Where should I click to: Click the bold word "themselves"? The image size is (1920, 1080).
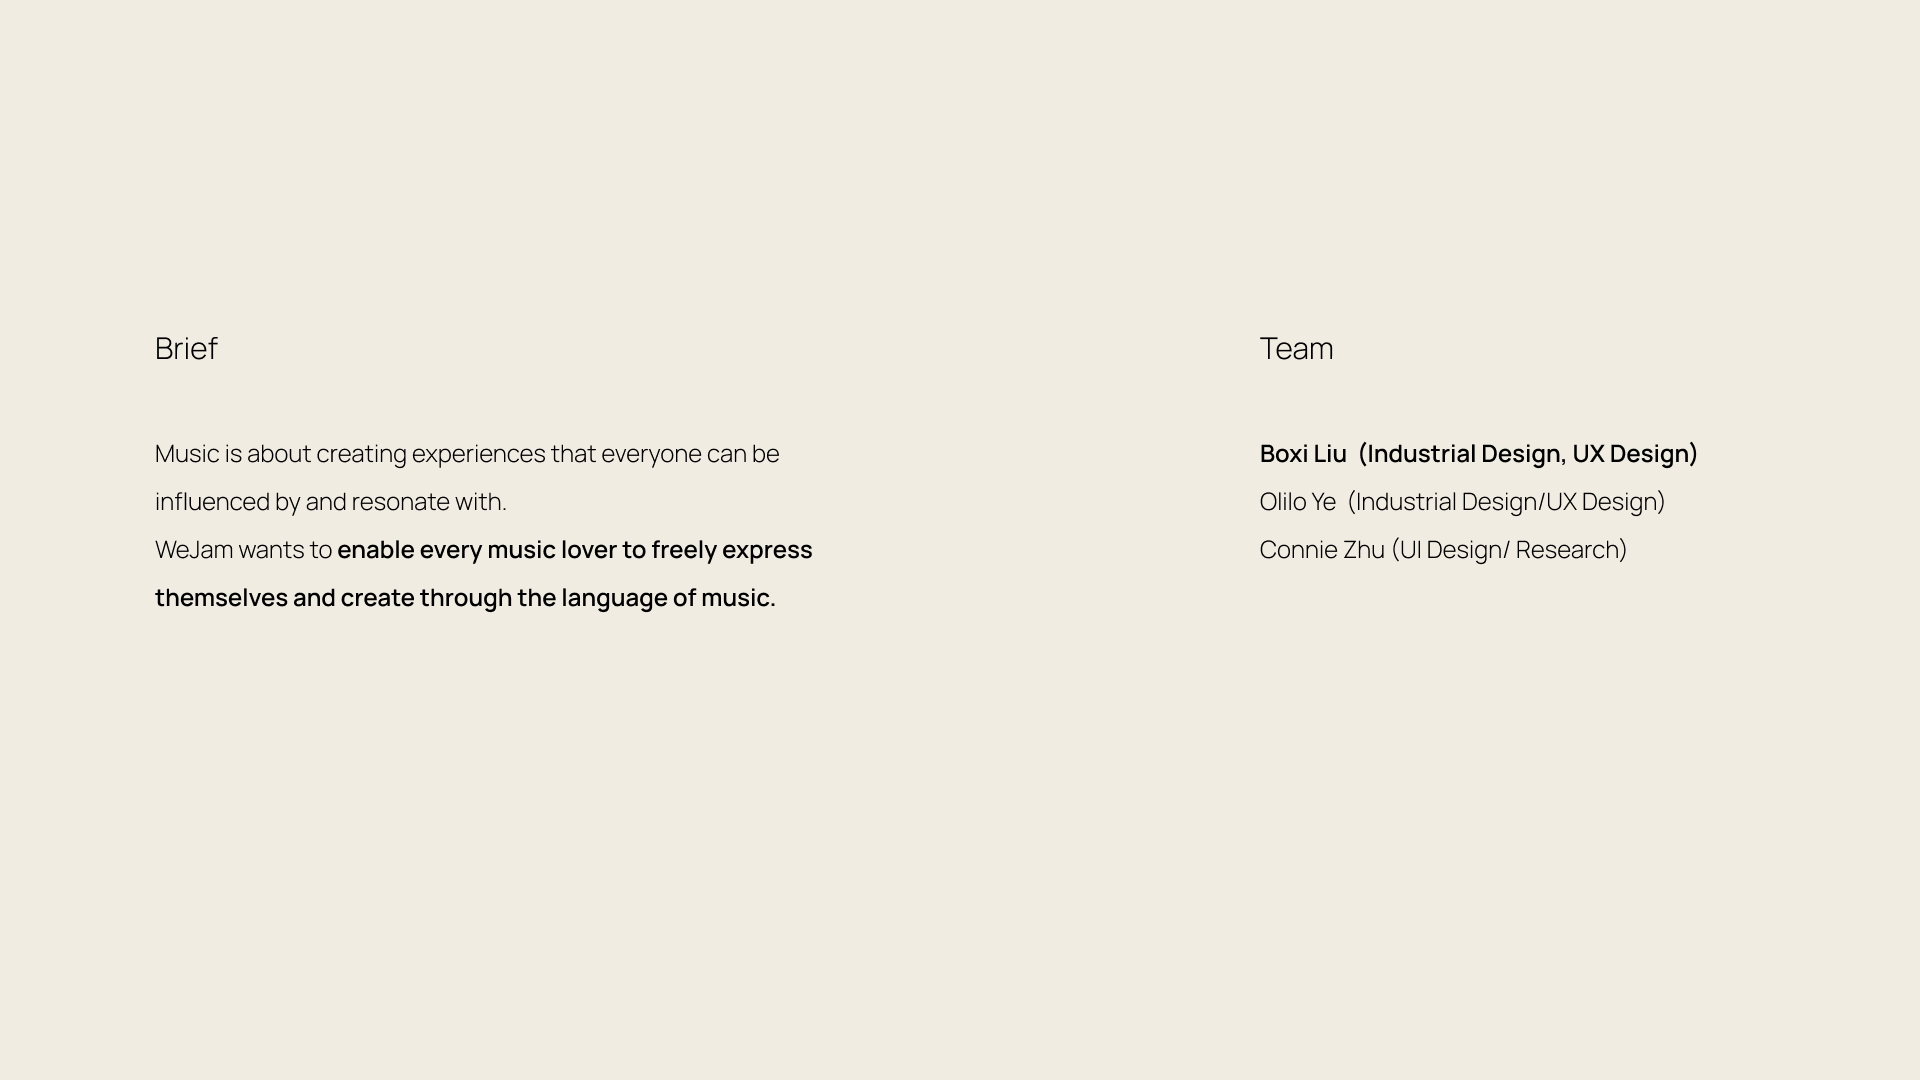point(221,598)
